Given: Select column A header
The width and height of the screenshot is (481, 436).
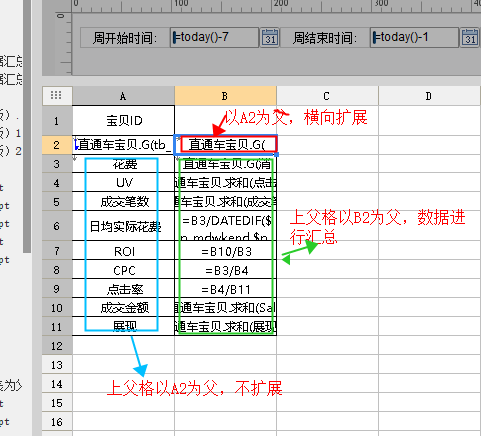Looking at the screenshot, I should tap(123, 96).
